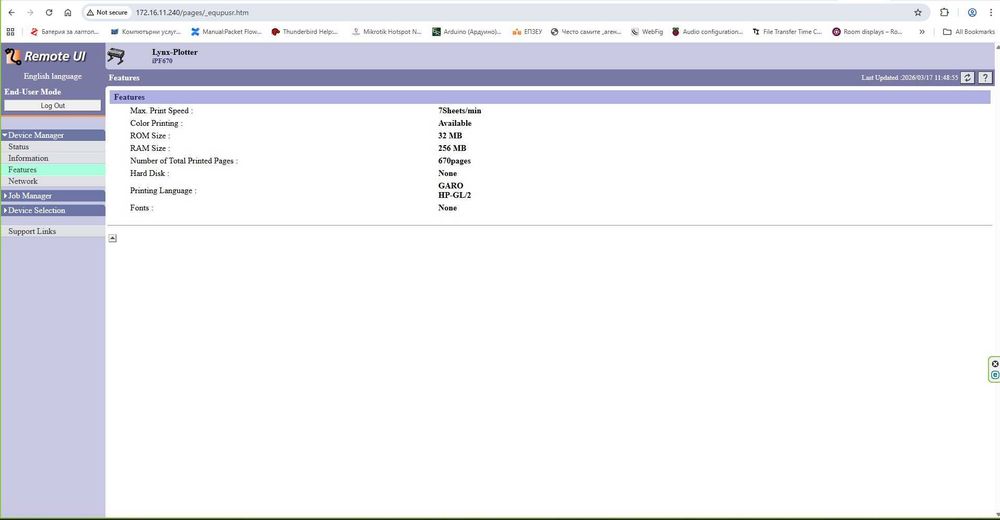The width and height of the screenshot is (1000, 520).
Task: Open the Status page in sidebar
Action: (x=18, y=147)
